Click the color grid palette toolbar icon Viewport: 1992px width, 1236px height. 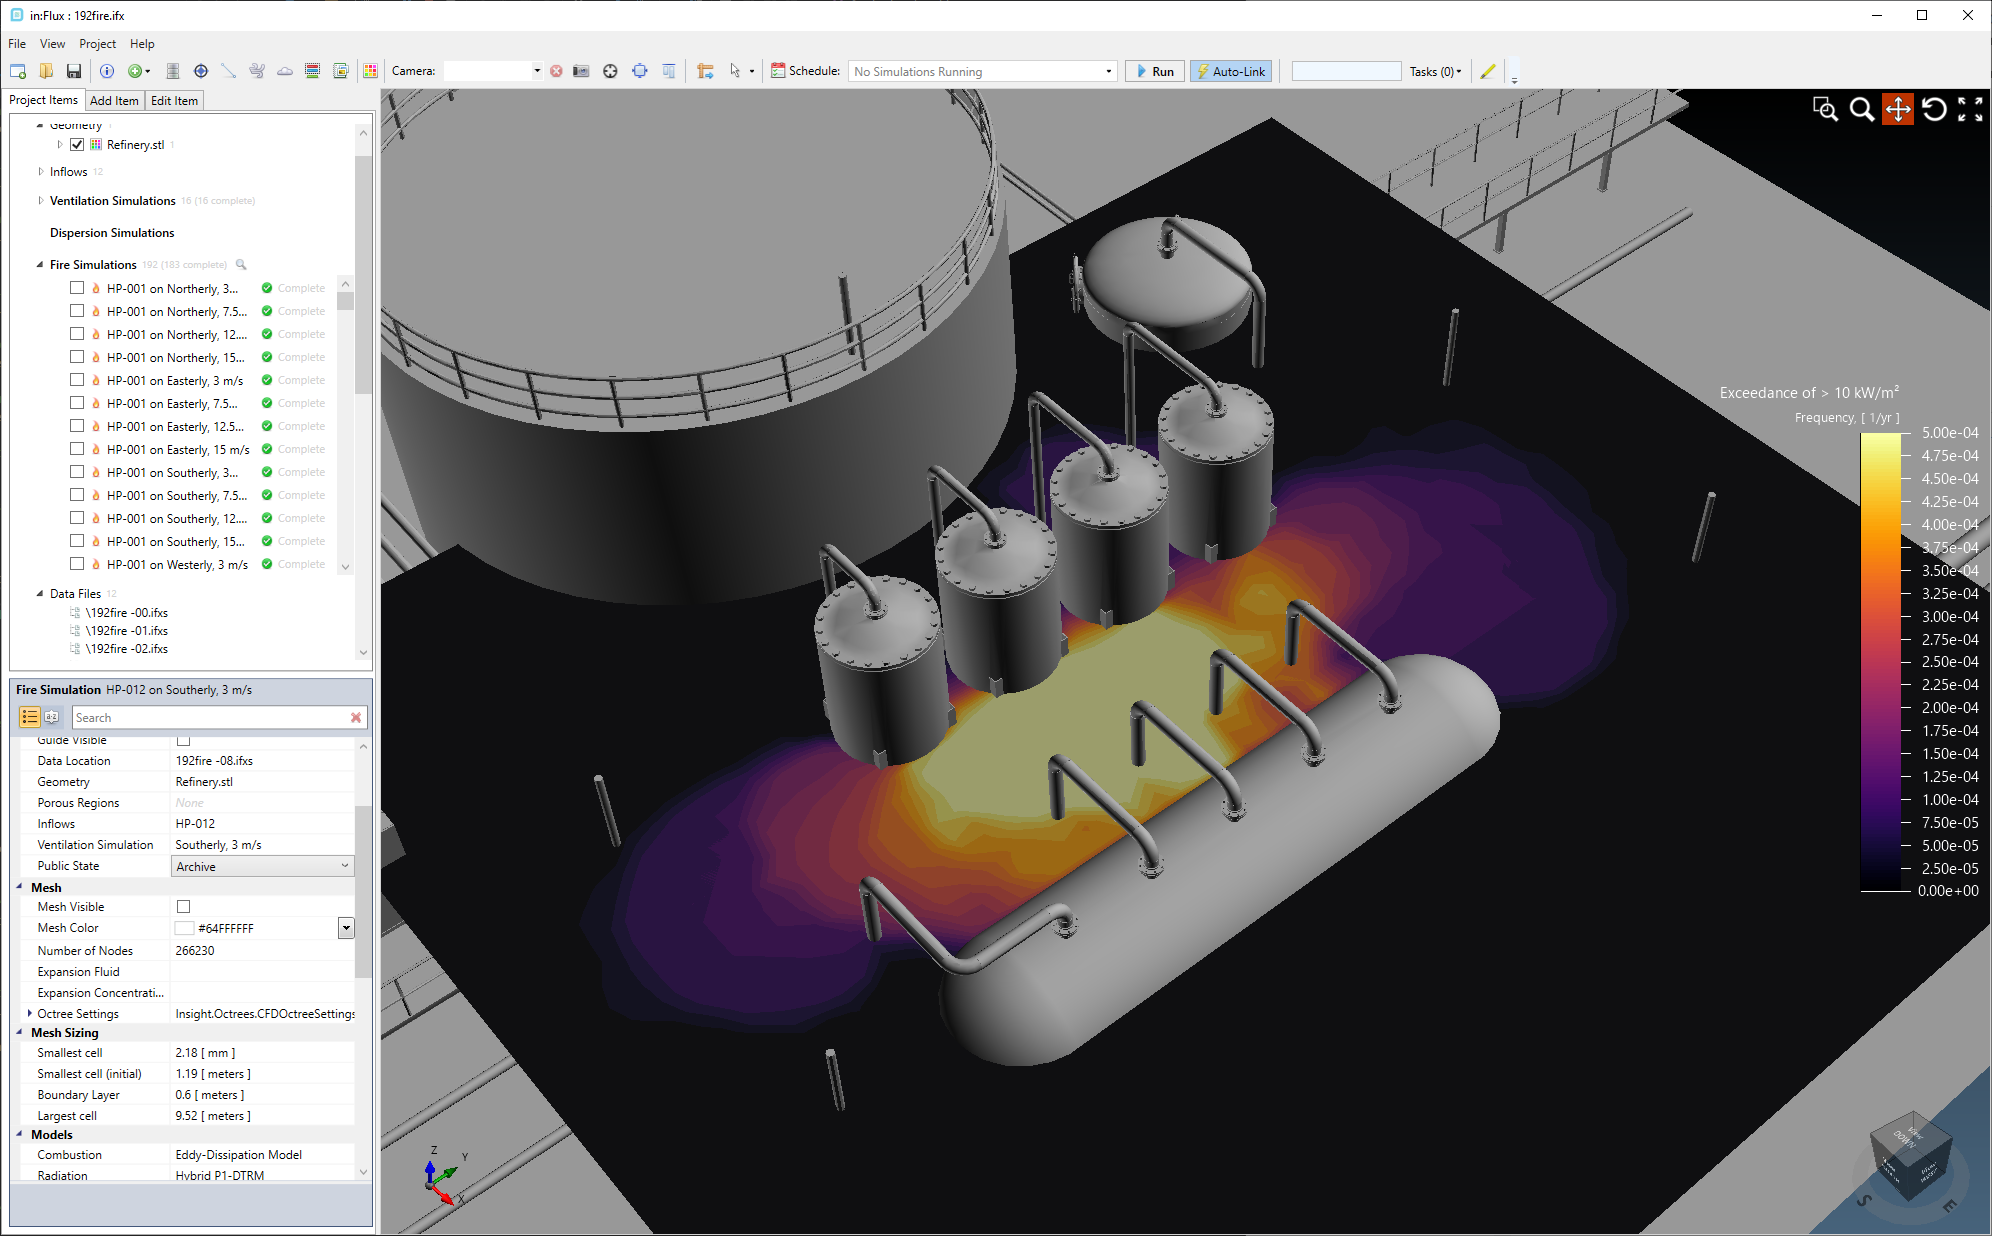point(371,71)
